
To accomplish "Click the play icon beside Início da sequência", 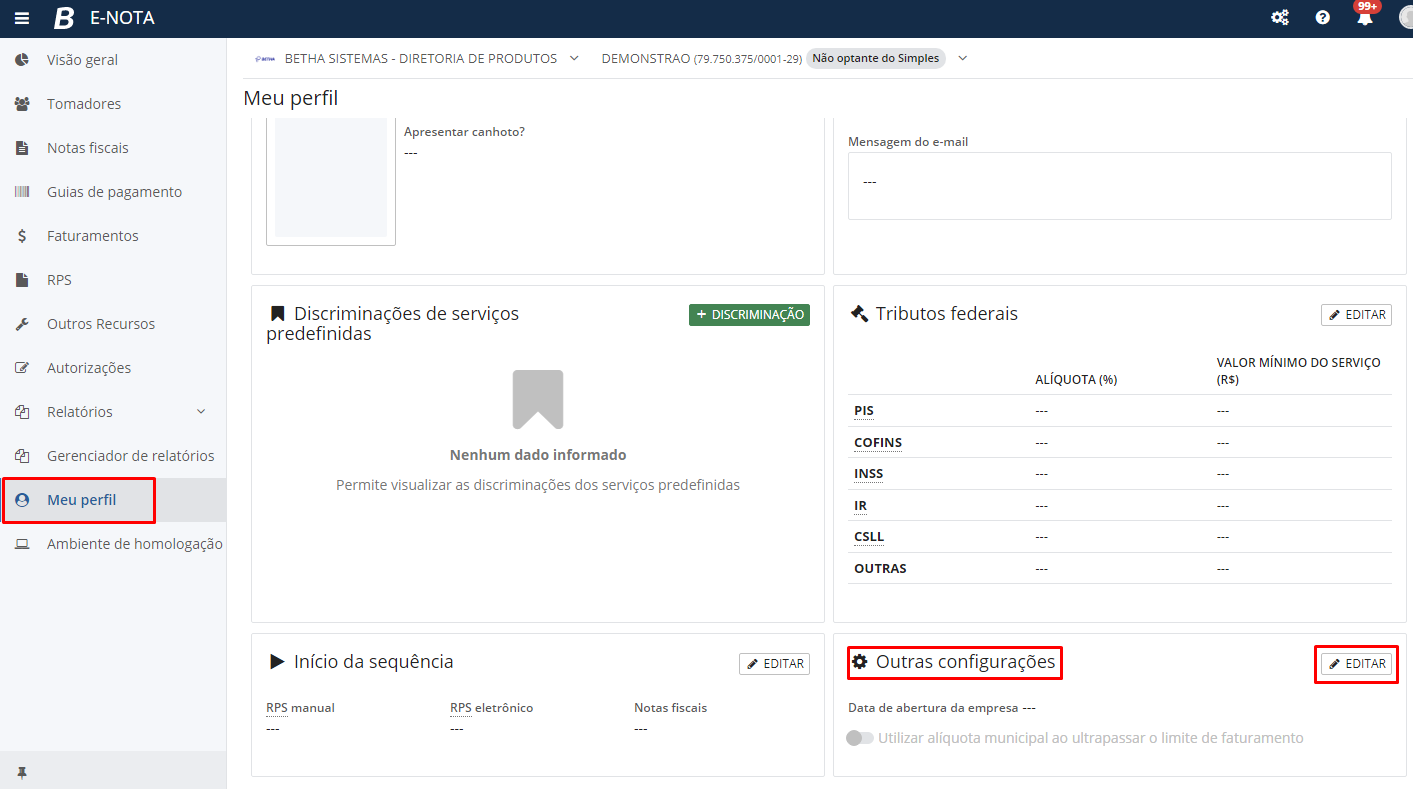I will coord(277,662).
